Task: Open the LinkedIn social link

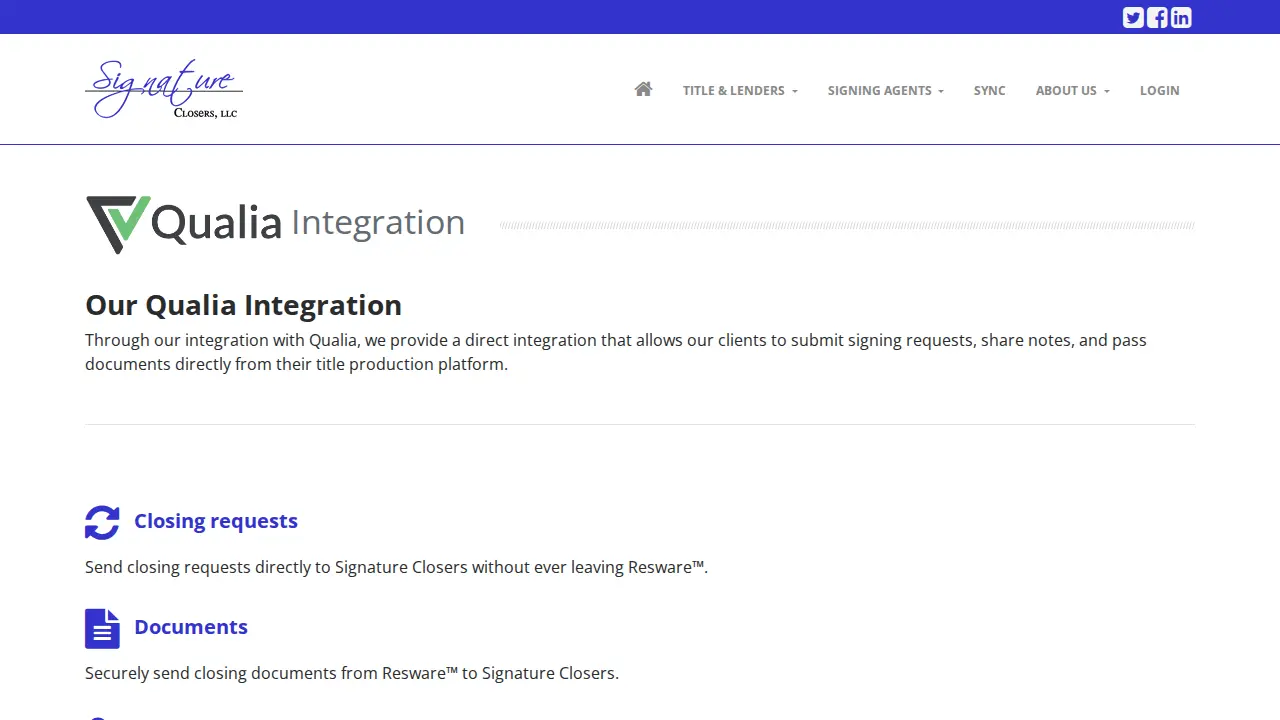Action: click(x=1181, y=17)
